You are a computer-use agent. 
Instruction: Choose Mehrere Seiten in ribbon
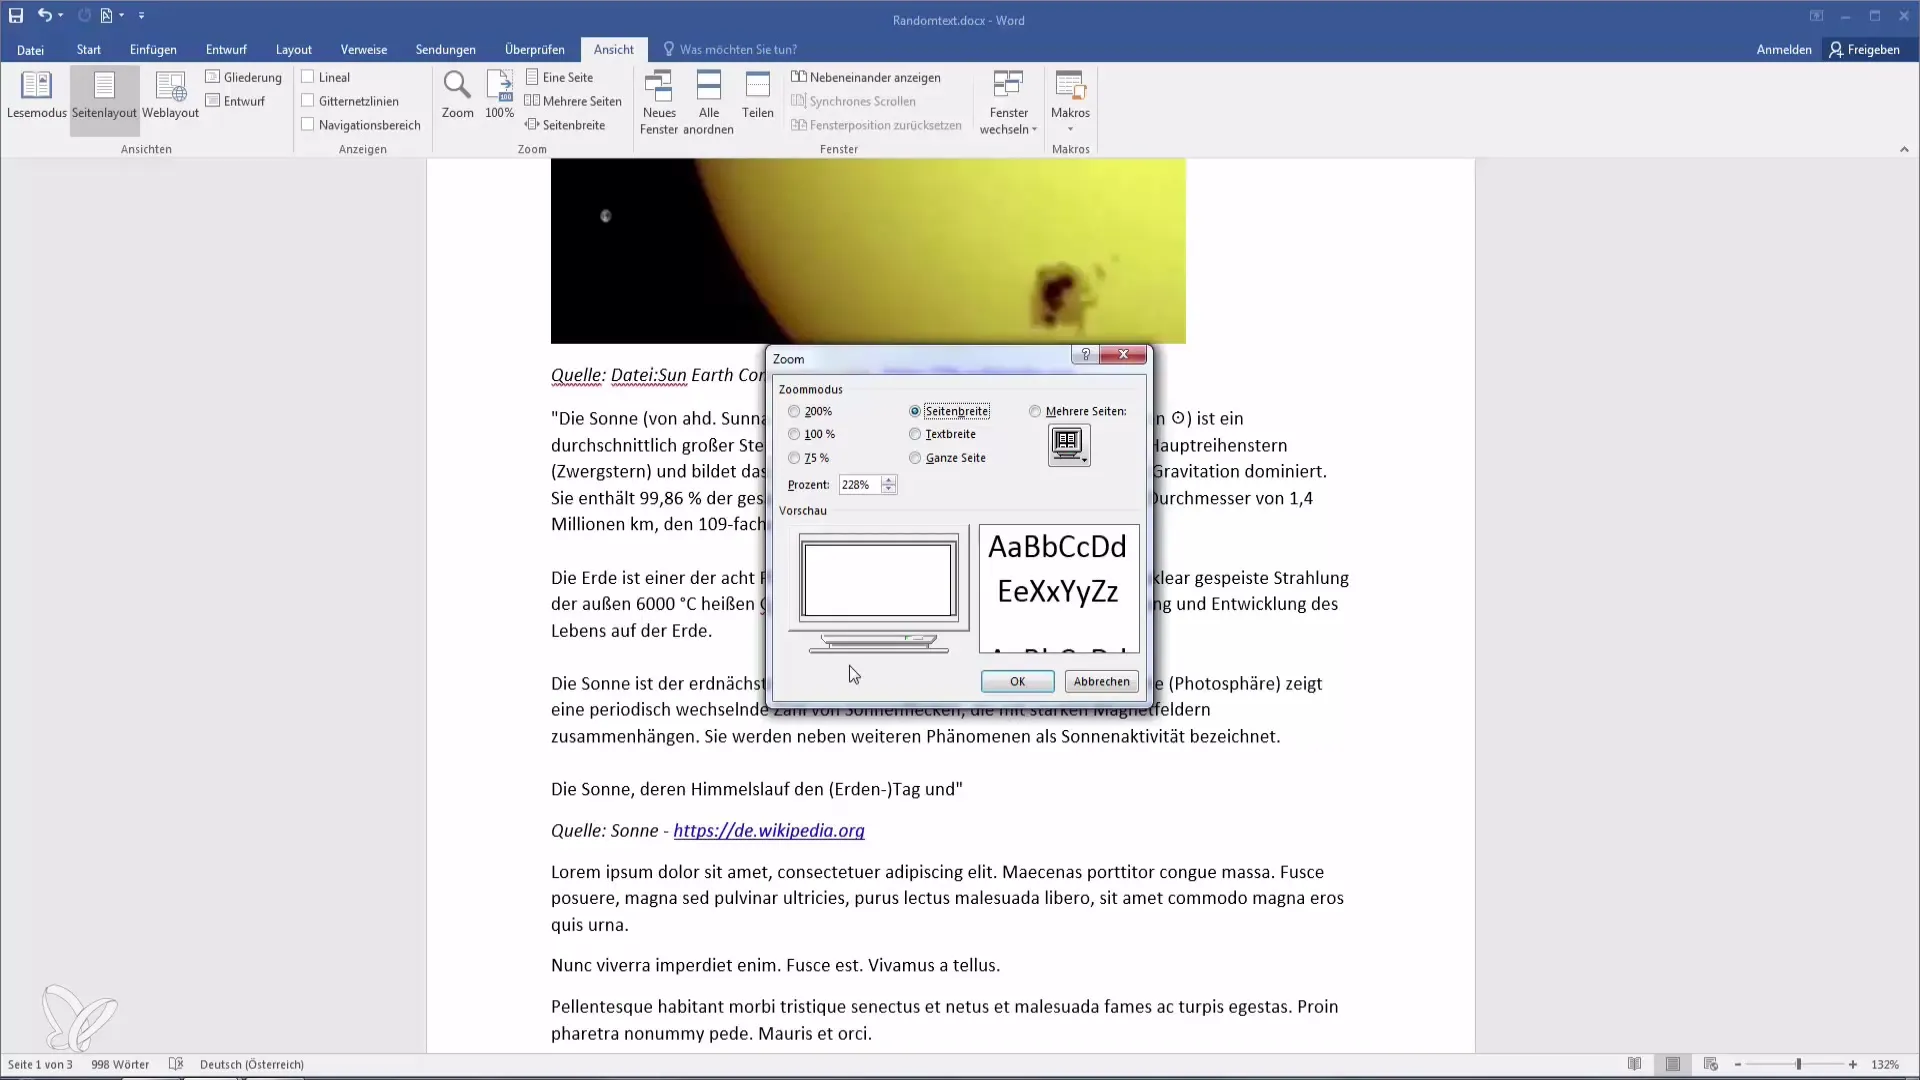click(573, 101)
